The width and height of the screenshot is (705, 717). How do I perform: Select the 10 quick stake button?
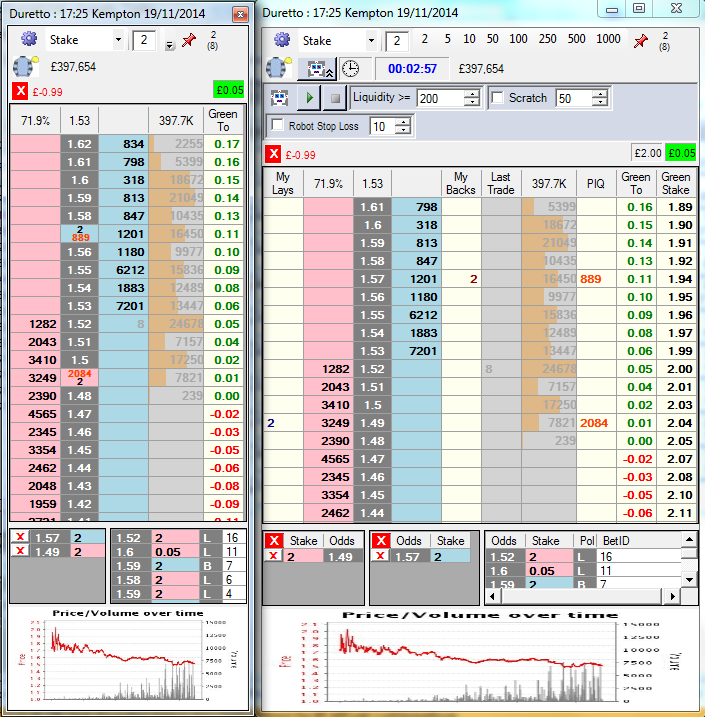[x=469, y=39]
